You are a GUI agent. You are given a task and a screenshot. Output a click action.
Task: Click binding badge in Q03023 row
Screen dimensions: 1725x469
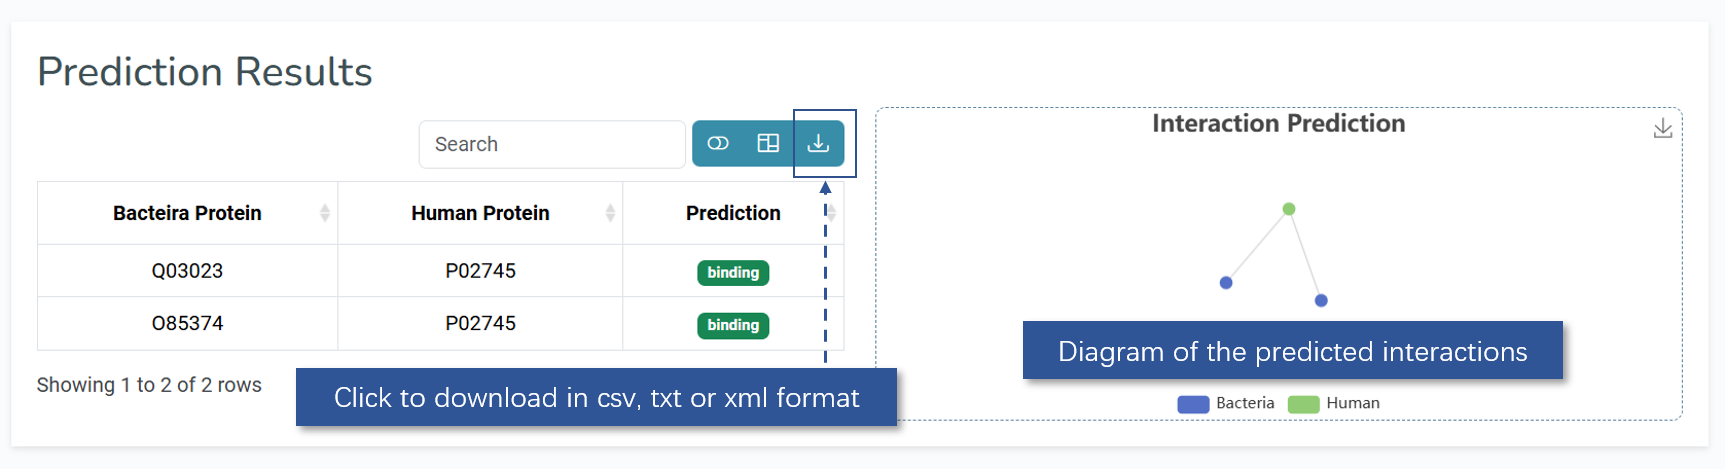(733, 272)
